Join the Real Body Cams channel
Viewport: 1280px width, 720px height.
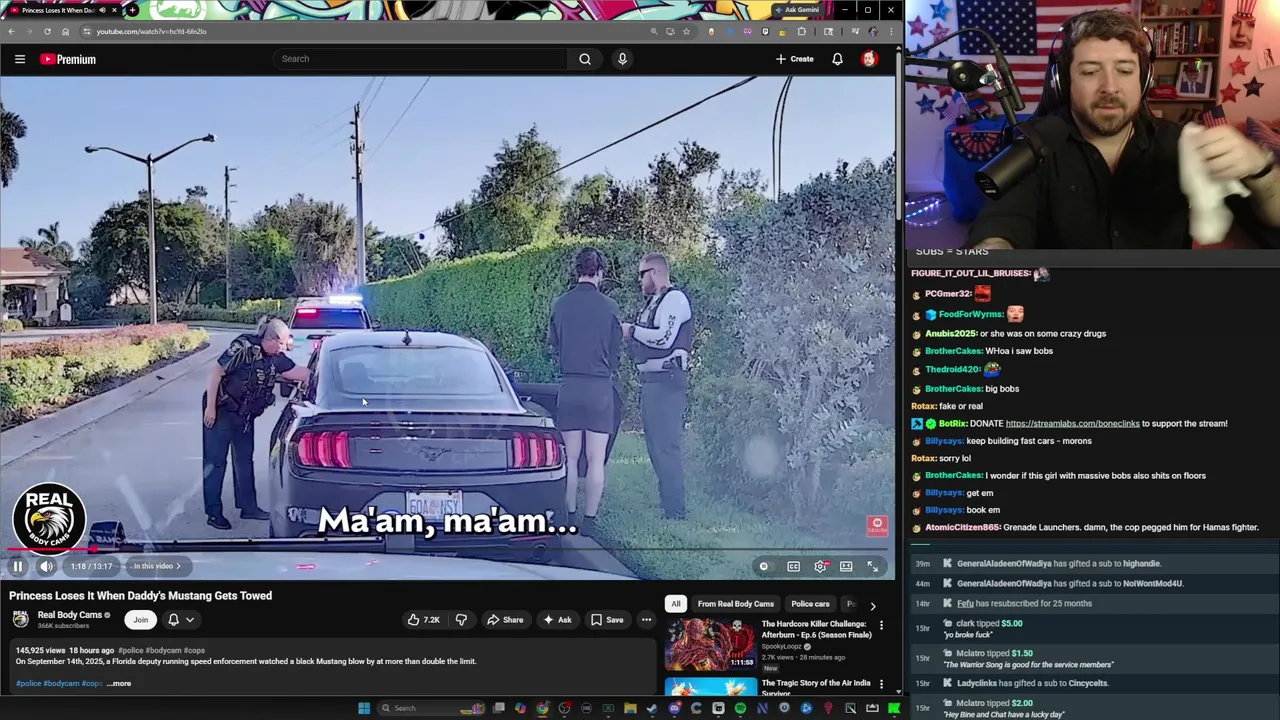(x=141, y=620)
